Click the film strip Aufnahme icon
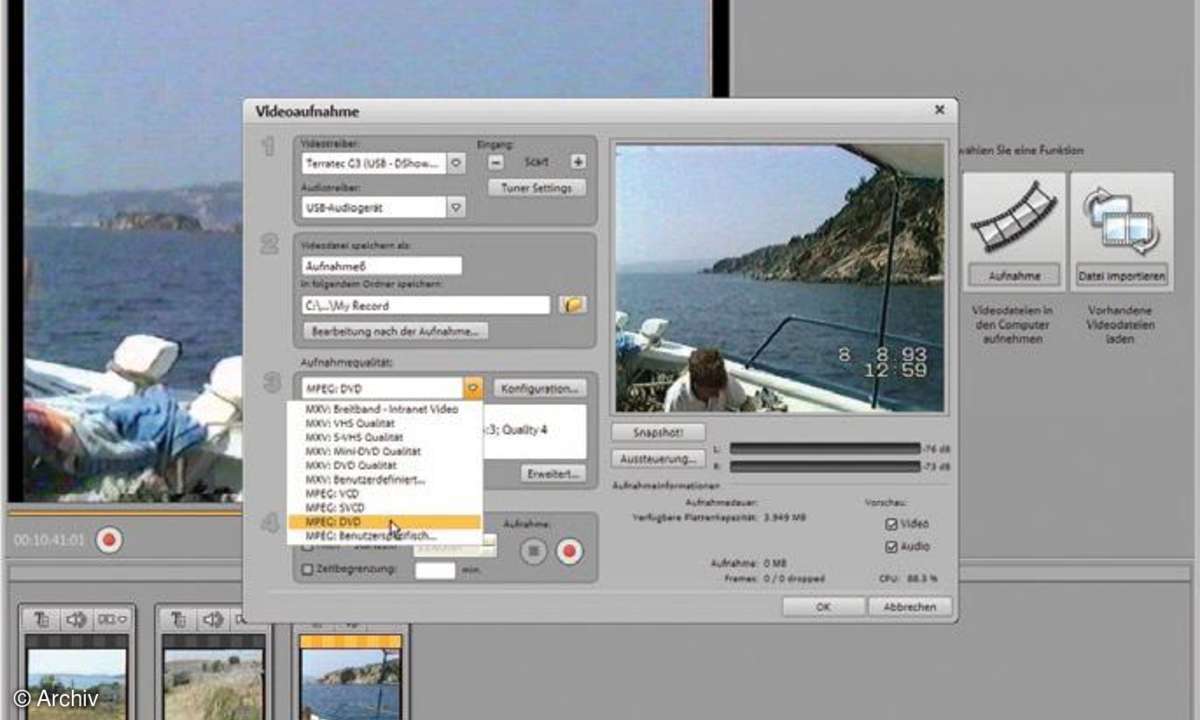The height and width of the screenshot is (720, 1200). [x=1013, y=216]
